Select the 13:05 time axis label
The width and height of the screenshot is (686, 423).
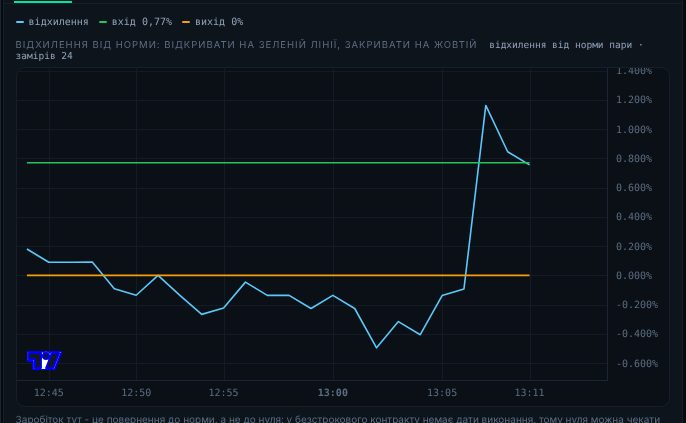[442, 393]
